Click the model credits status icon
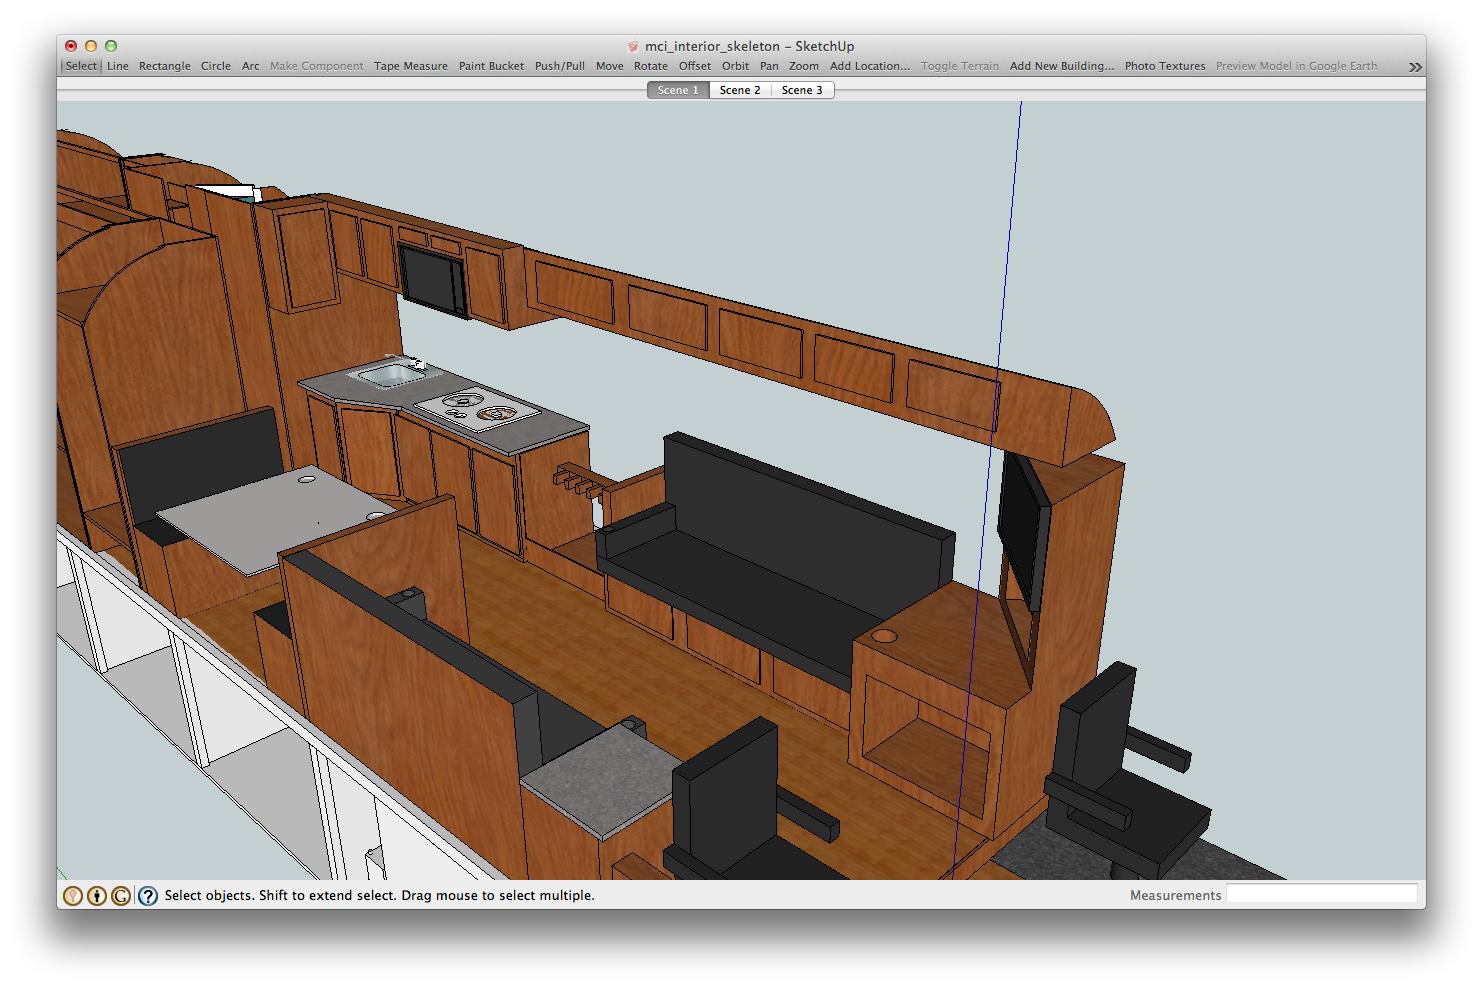Image resolution: width=1483 pixels, height=988 pixels. point(97,896)
